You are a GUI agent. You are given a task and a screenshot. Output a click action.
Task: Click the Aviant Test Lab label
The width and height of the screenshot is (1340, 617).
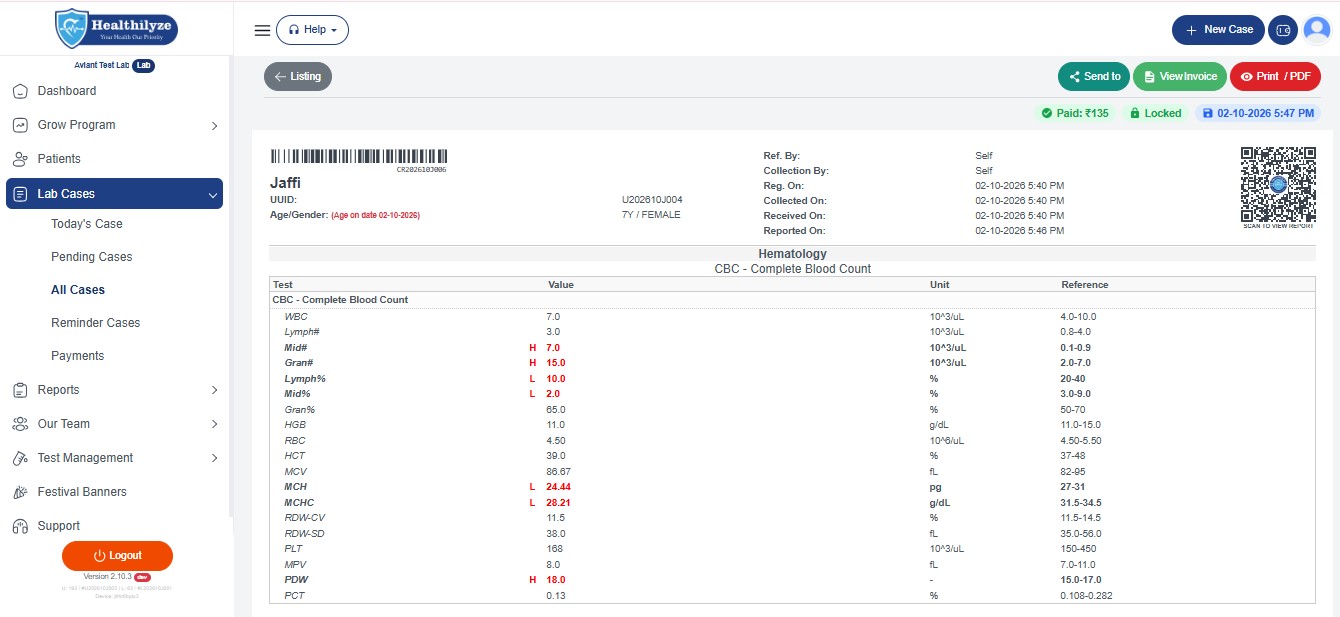click(102, 66)
